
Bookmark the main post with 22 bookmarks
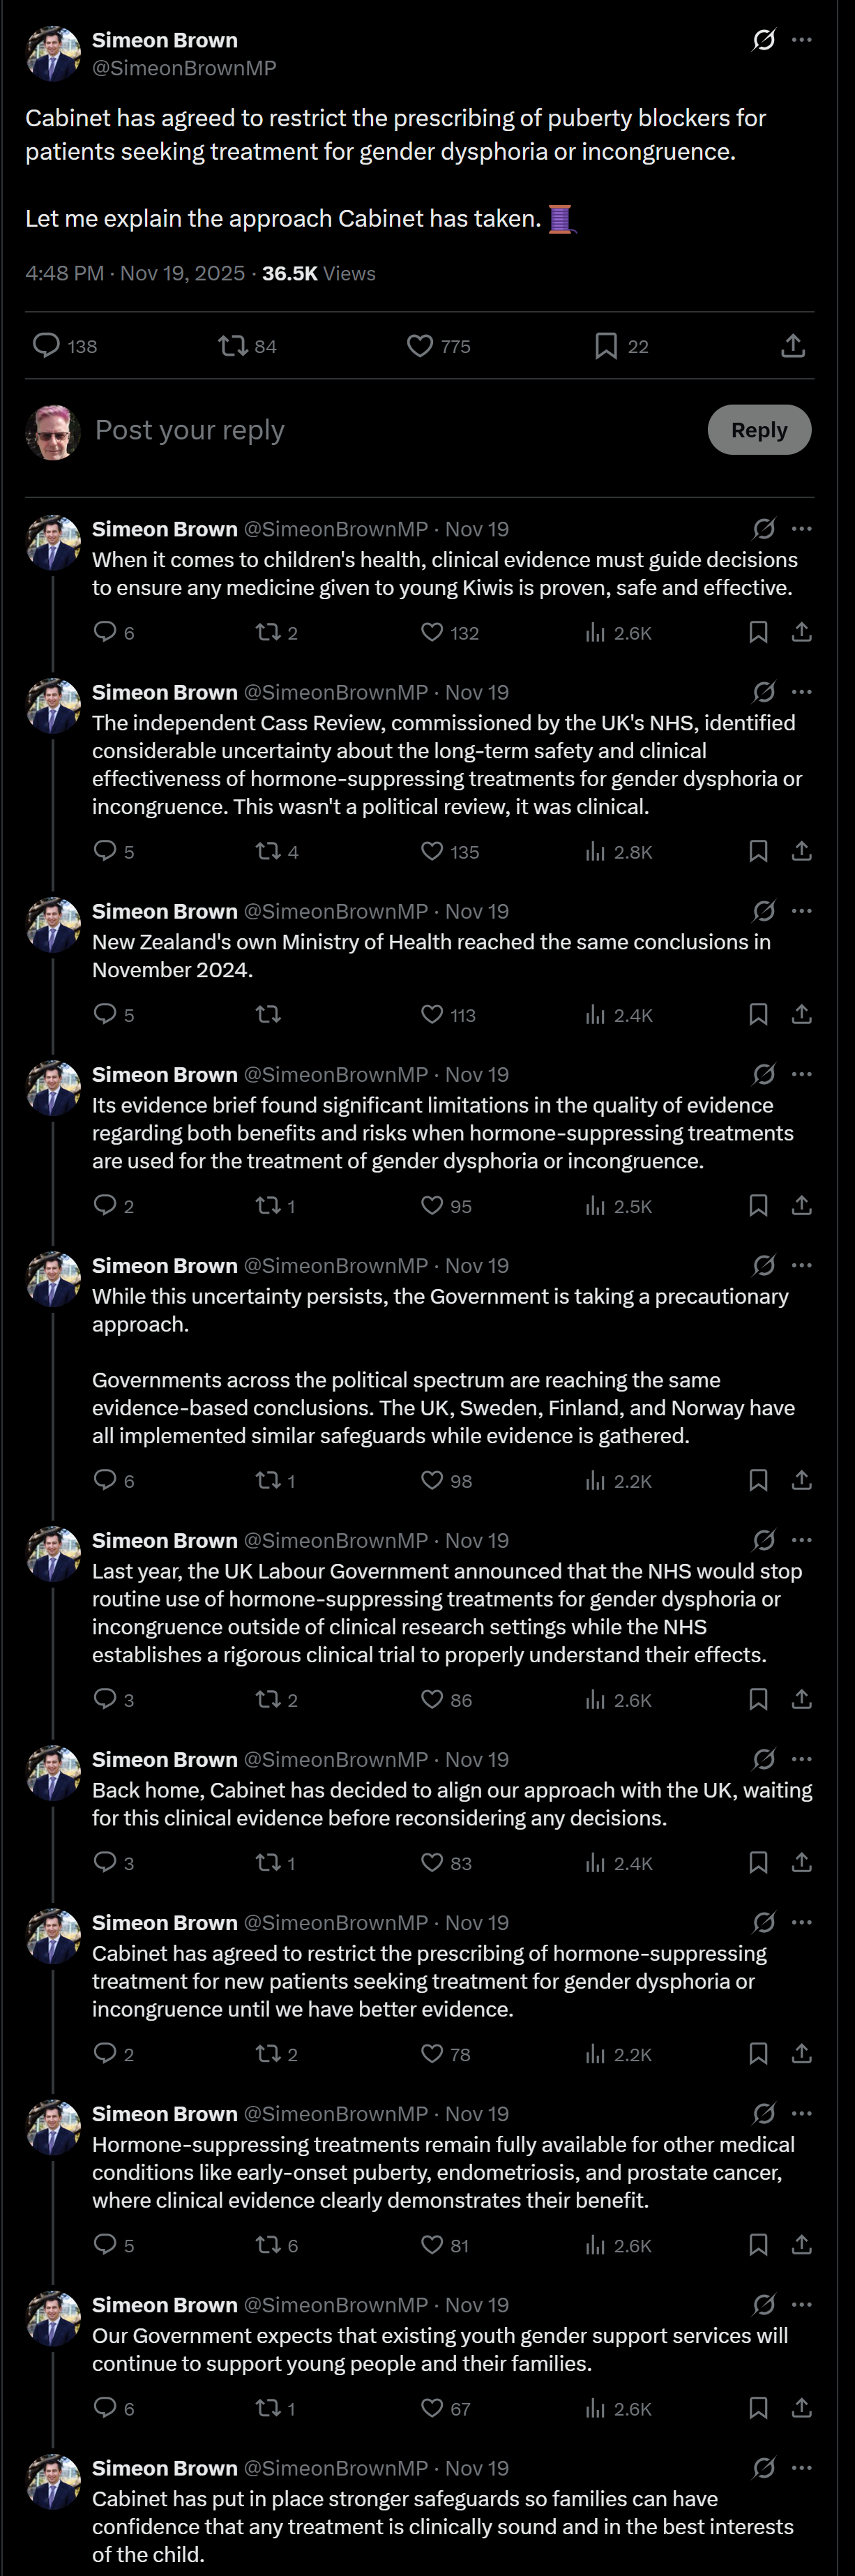(605, 346)
